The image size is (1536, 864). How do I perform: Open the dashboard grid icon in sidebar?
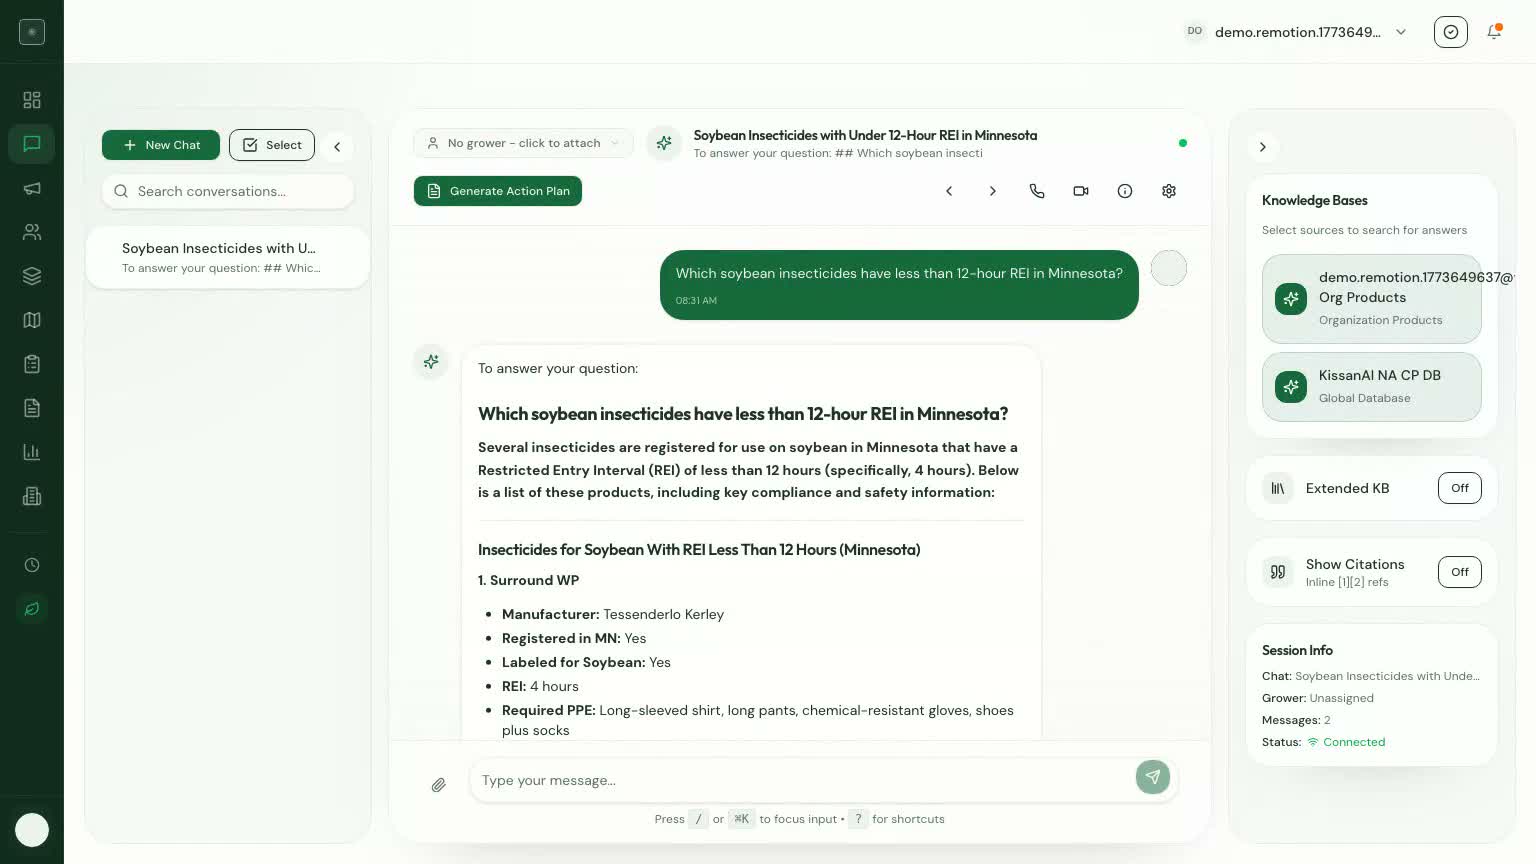32,100
